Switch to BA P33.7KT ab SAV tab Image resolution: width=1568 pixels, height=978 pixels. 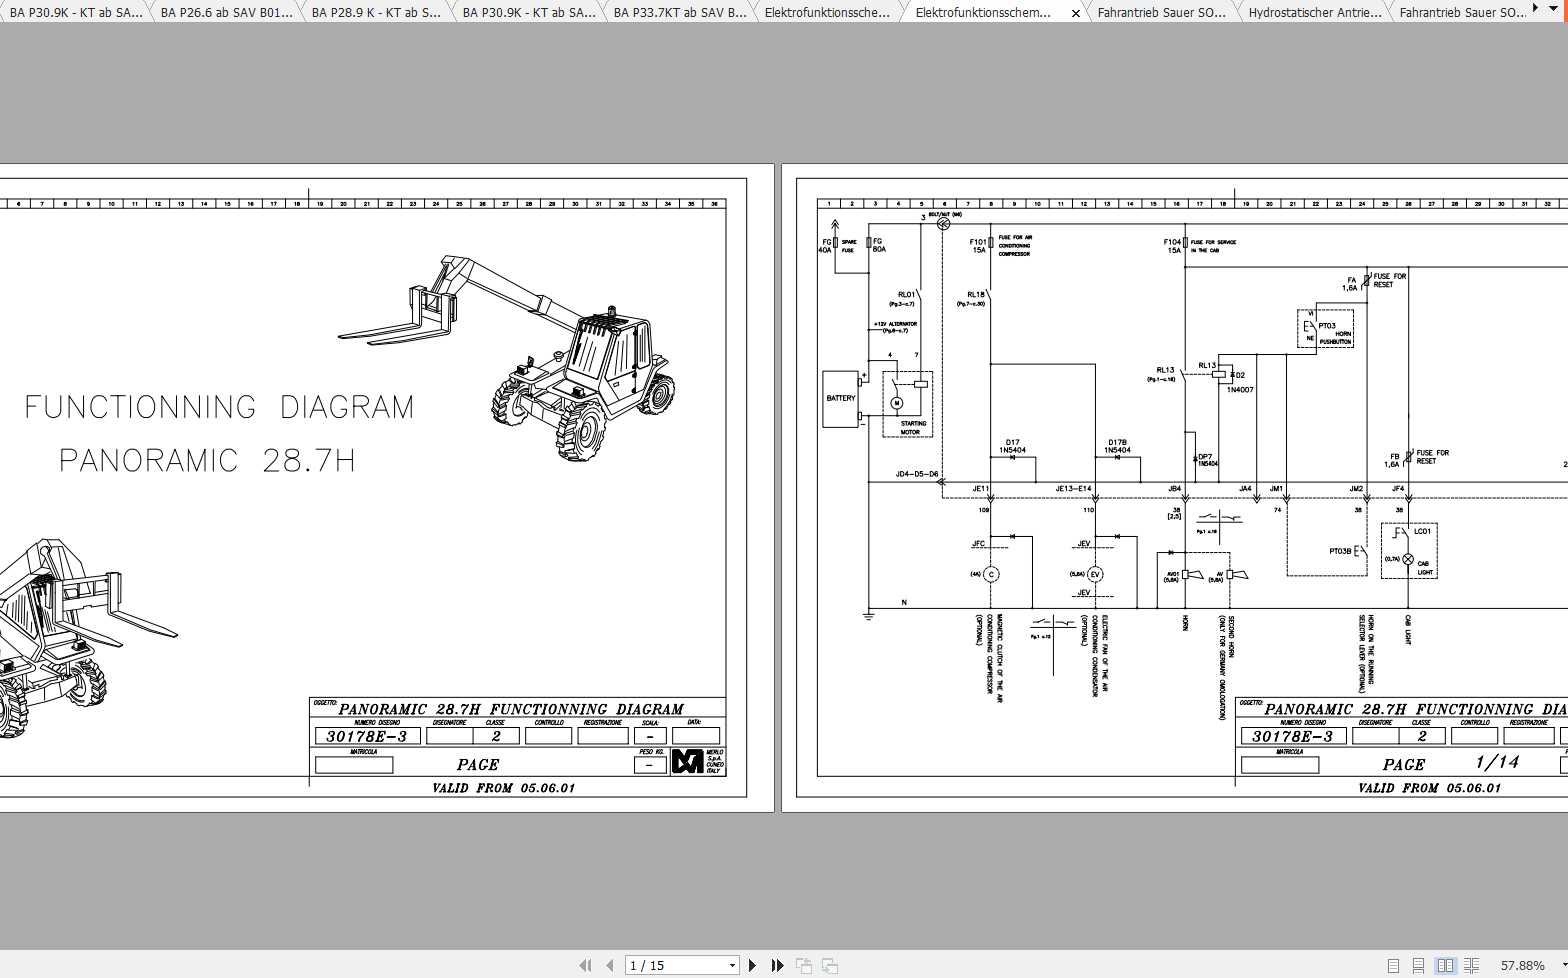[x=679, y=12]
